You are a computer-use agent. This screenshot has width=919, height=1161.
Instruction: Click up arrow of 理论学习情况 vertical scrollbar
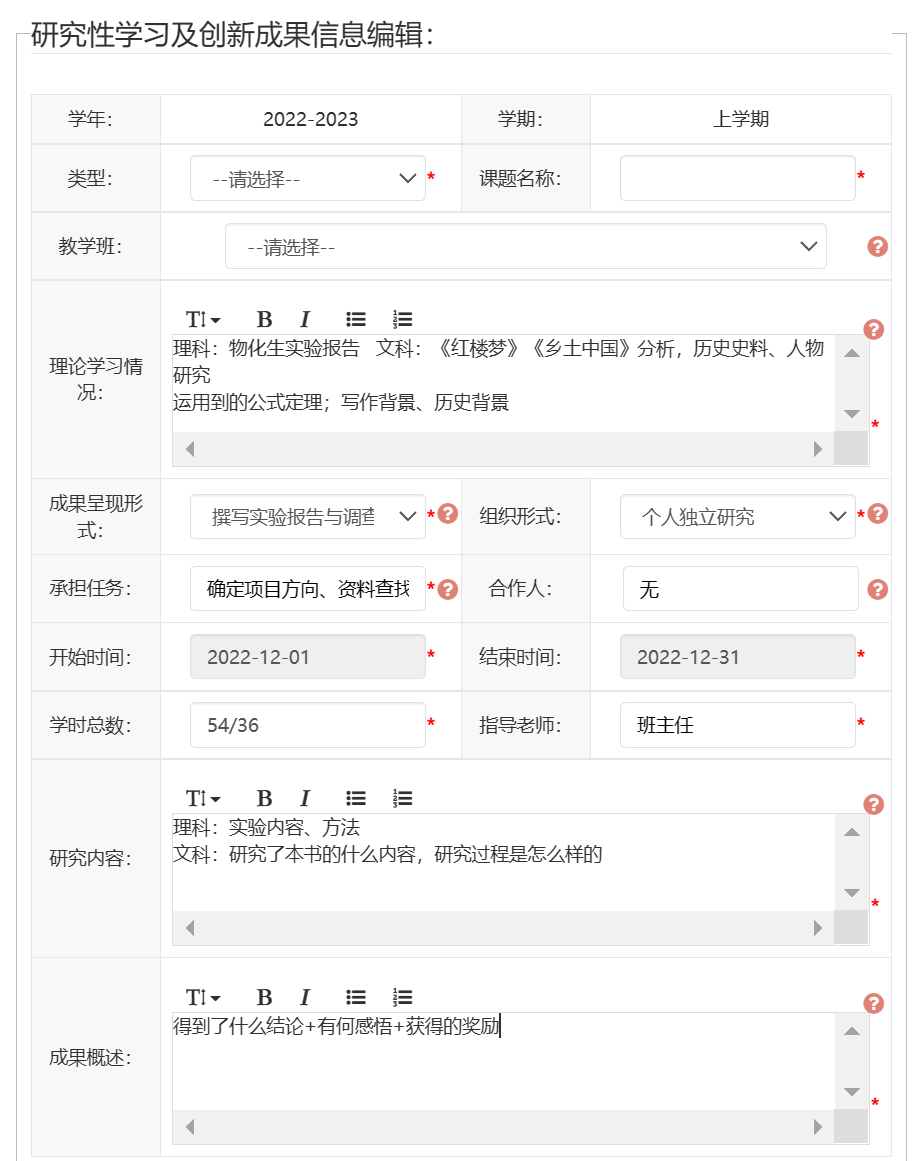[x=852, y=353]
